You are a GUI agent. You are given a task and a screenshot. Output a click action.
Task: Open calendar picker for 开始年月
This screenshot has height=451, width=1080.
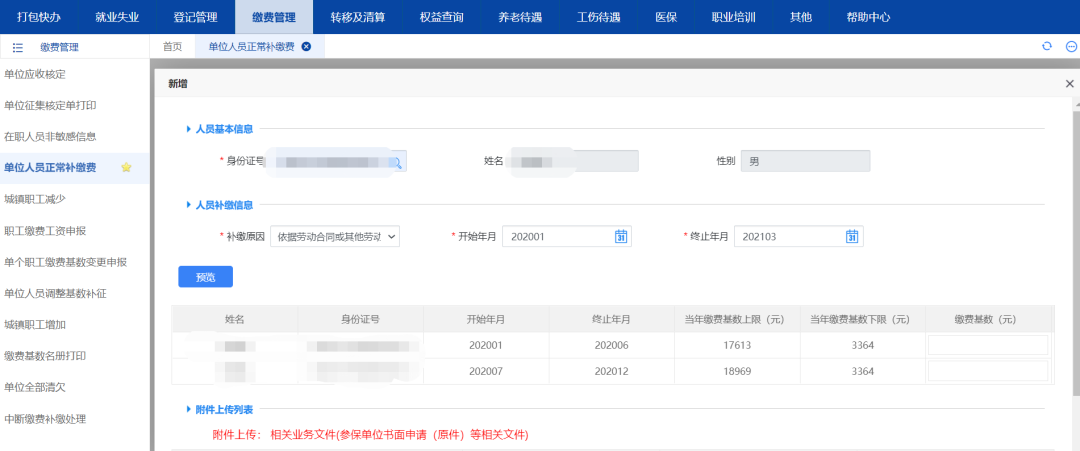coord(620,236)
